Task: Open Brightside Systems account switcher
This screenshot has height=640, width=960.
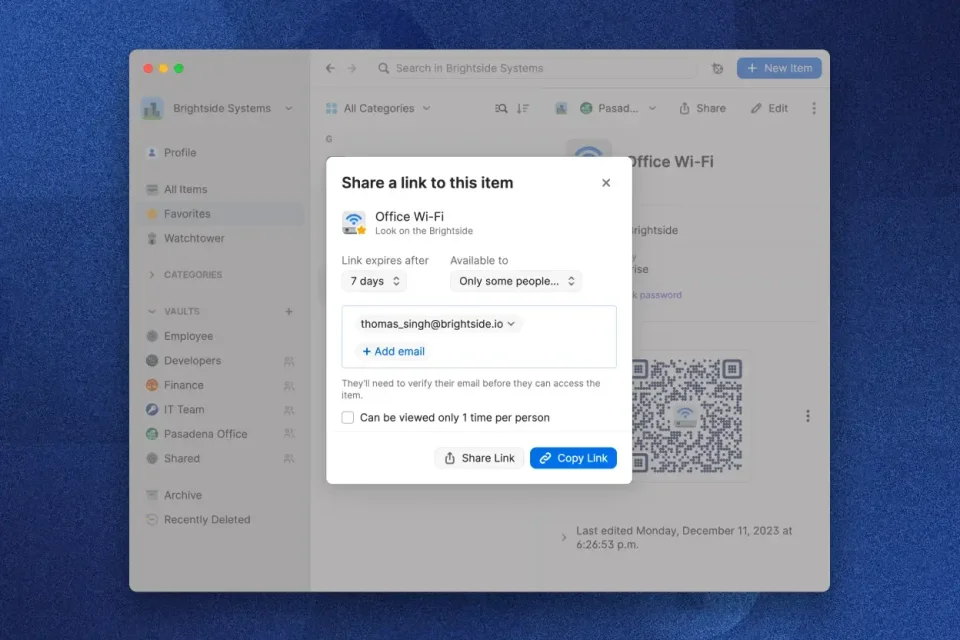Action: click(217, 108)
